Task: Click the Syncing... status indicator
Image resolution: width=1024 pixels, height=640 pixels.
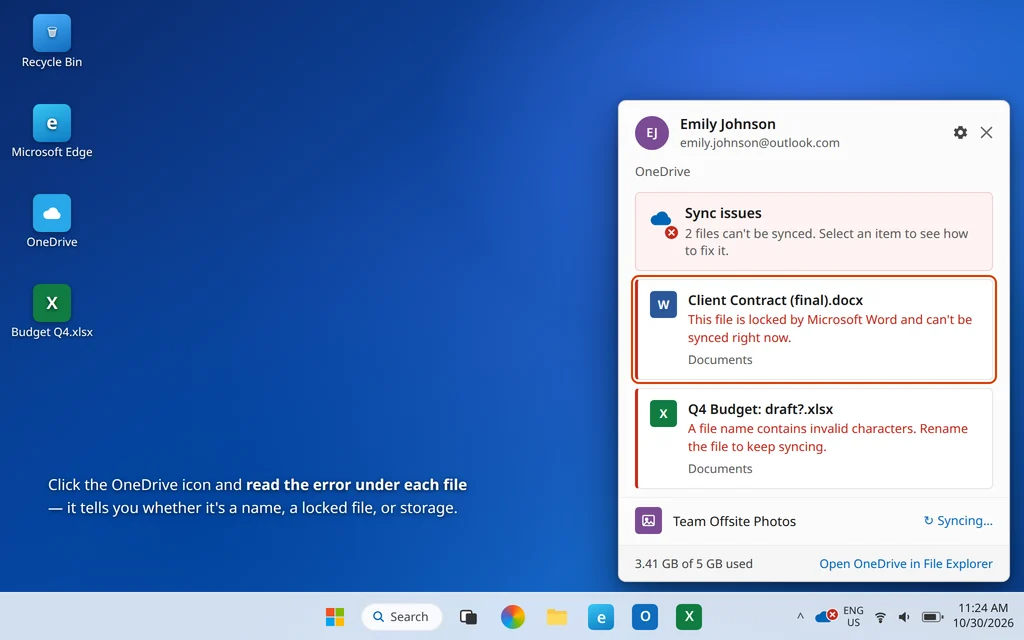Action: coord(958,520)
